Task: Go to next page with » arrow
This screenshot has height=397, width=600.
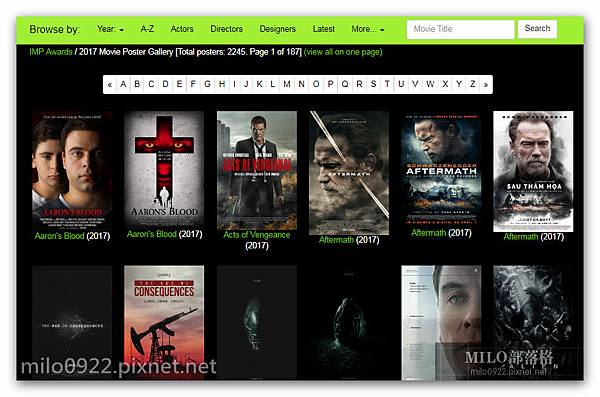Action: (486, 84)
